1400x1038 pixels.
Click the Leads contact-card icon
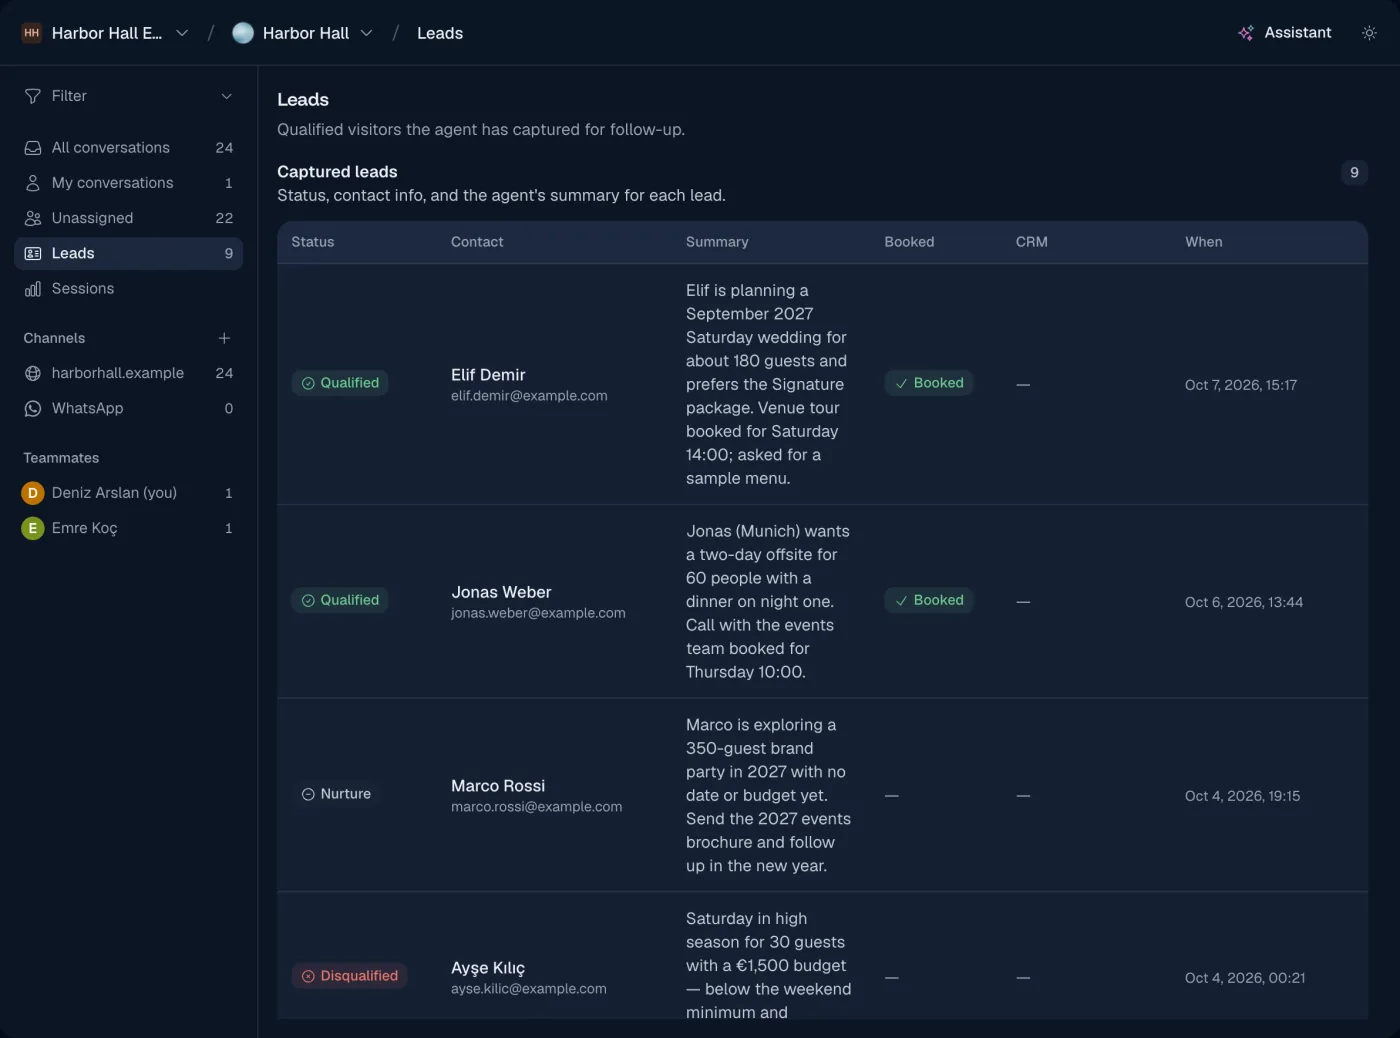click(33, 254)
